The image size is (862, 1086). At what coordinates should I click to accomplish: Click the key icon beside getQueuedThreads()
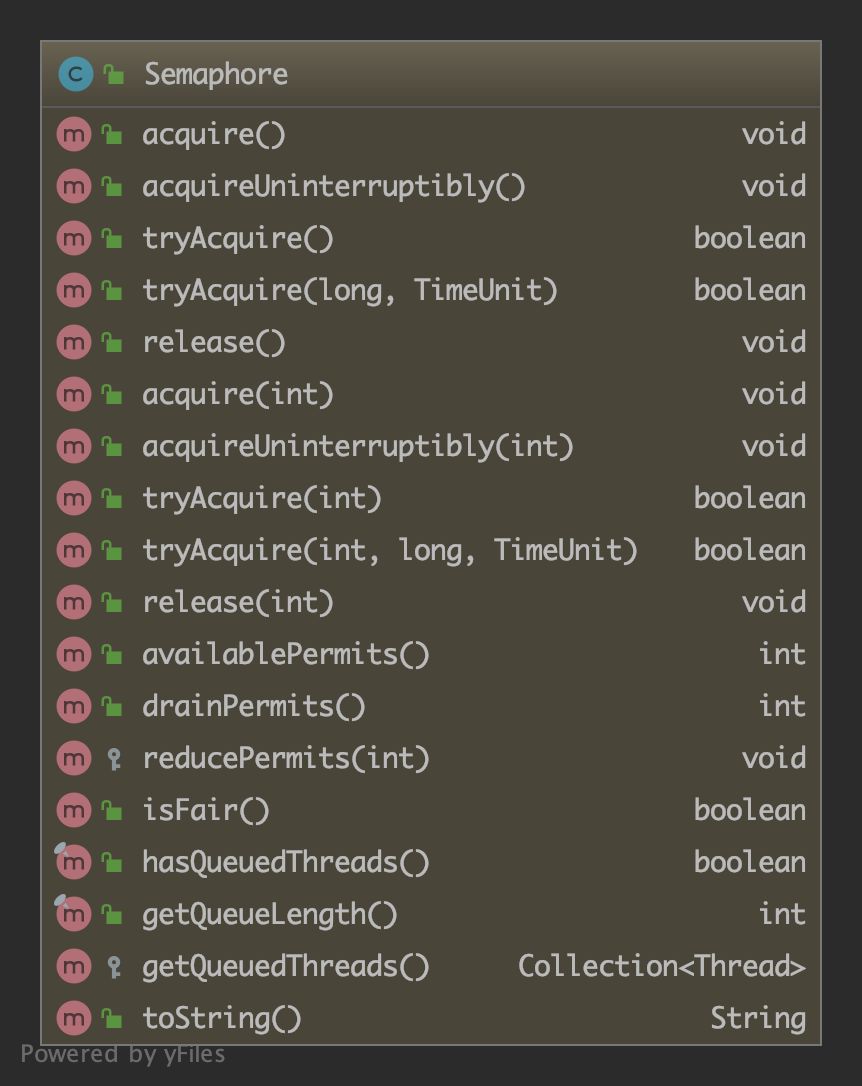(113, 967)
